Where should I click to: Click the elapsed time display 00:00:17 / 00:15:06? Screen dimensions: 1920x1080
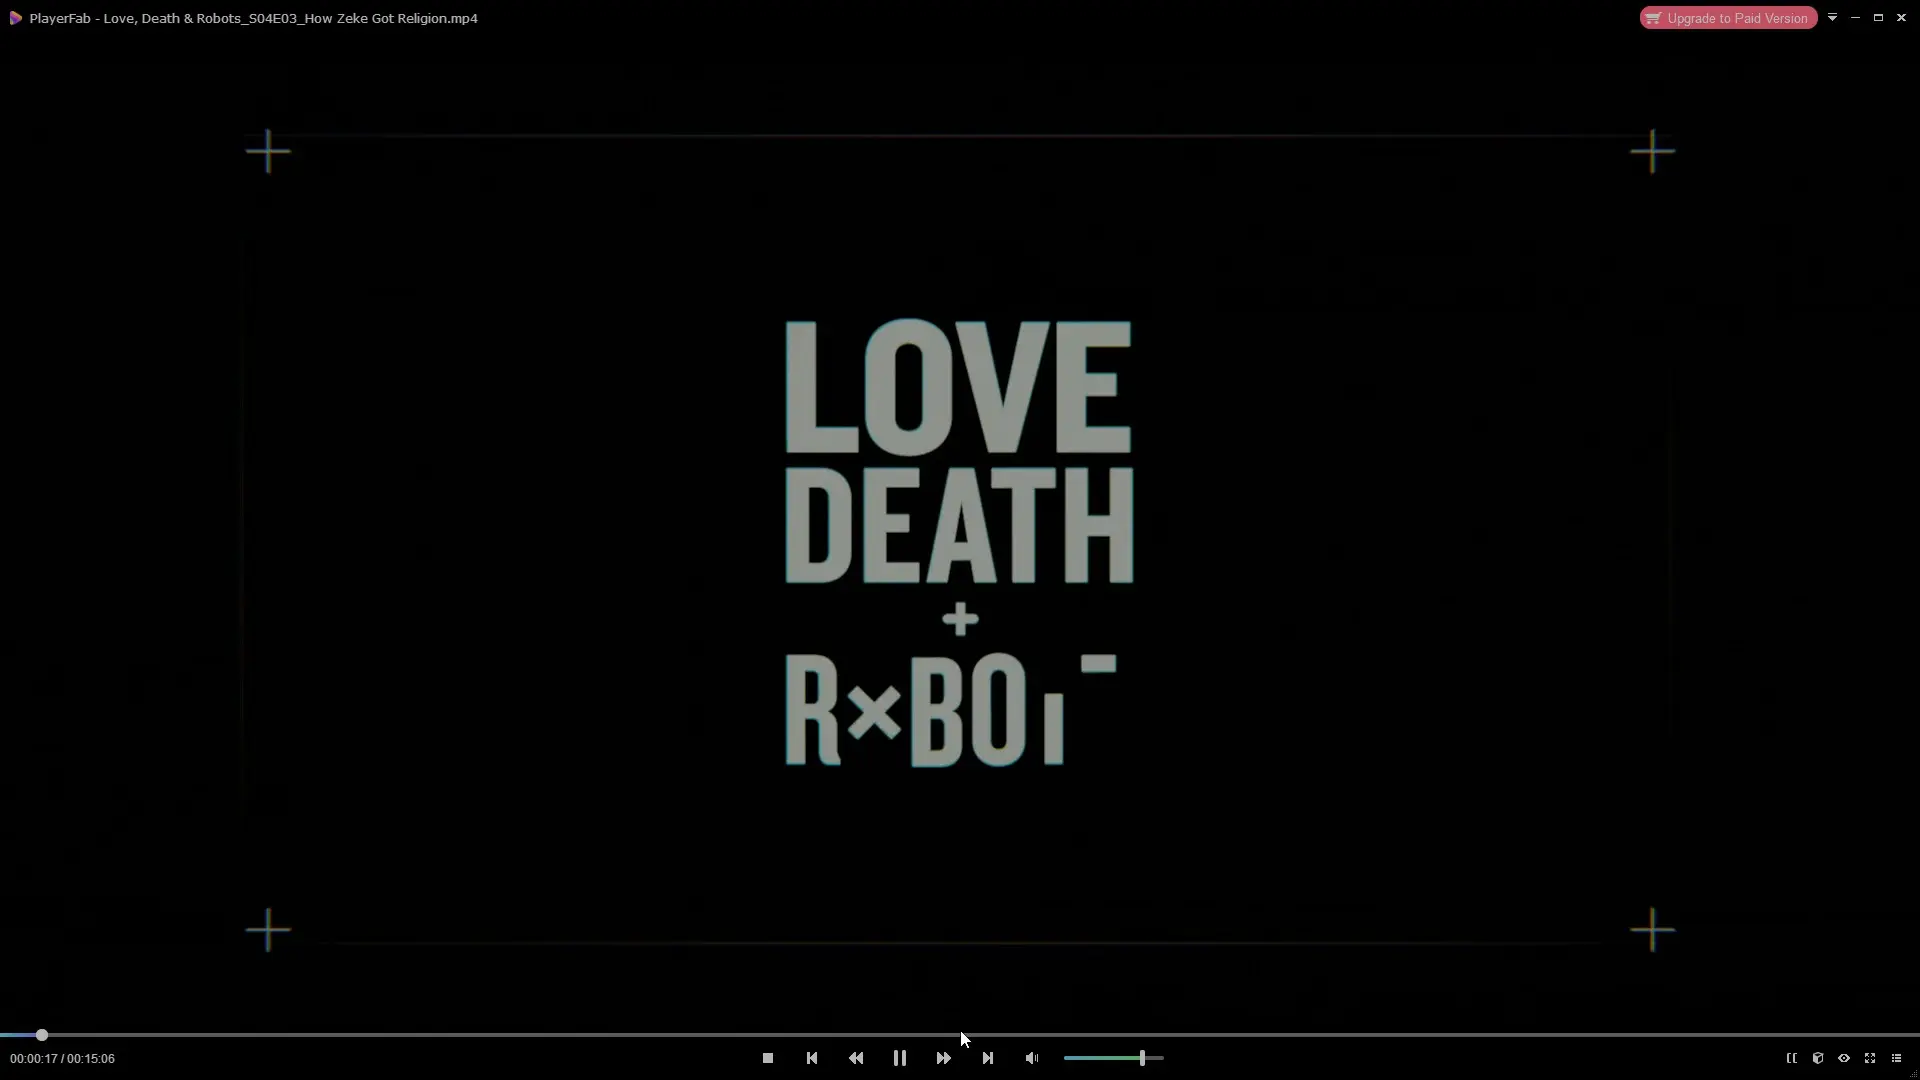tap(63, 1058)
